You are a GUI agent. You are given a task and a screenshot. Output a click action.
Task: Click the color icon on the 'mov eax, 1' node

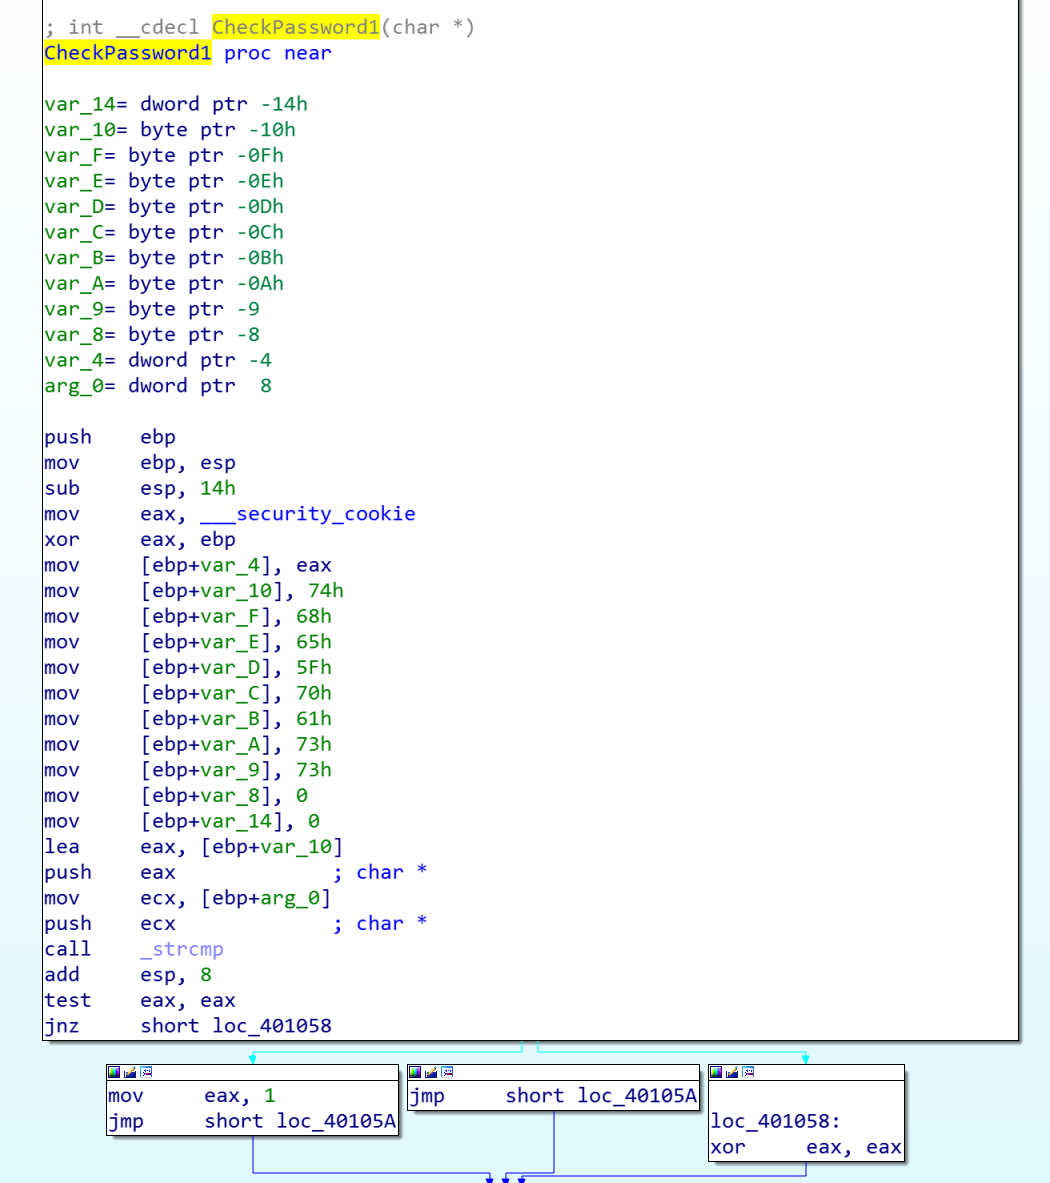coord(114,1072)
